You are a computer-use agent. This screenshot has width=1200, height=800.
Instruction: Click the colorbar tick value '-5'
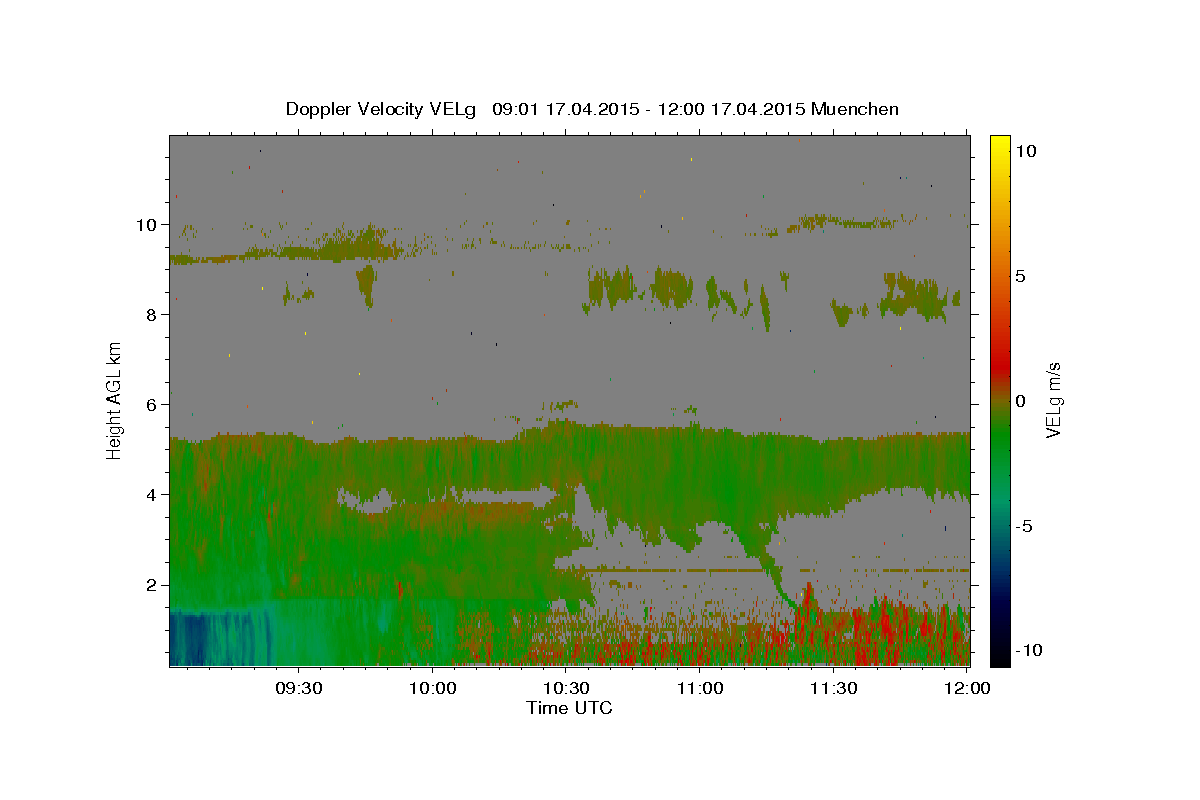point(1025,526)
